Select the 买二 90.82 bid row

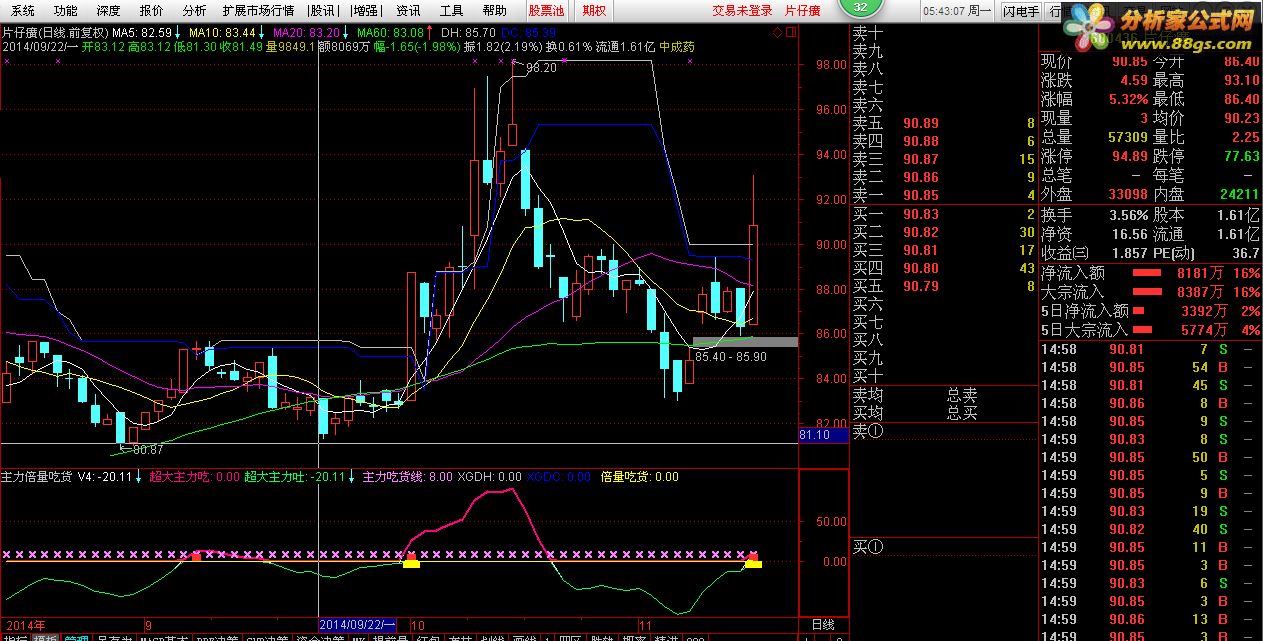tap(944, 232)
